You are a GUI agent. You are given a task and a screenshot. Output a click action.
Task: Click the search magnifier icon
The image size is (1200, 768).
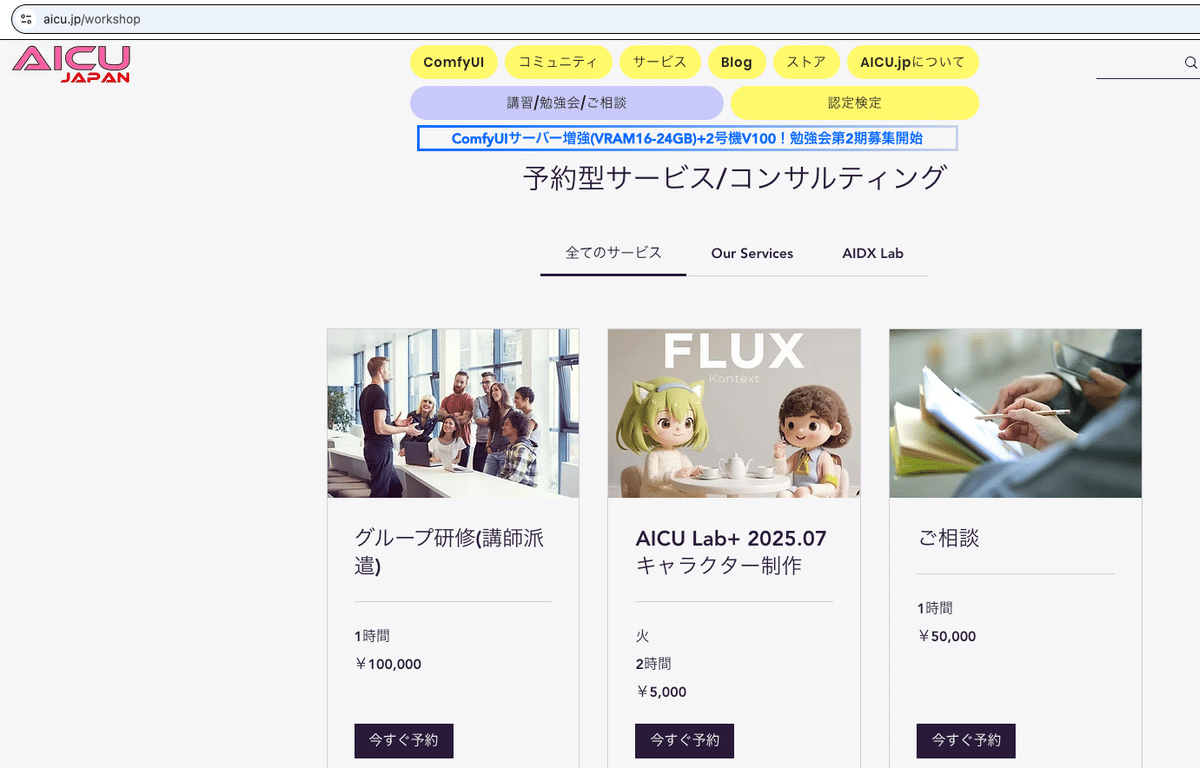pos(1191,62)
